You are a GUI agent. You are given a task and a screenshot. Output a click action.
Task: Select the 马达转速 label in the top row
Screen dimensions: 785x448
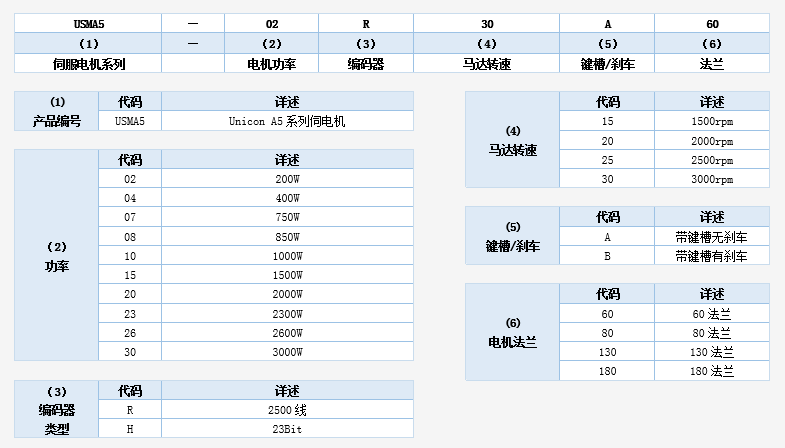click(x=487, y=63)
